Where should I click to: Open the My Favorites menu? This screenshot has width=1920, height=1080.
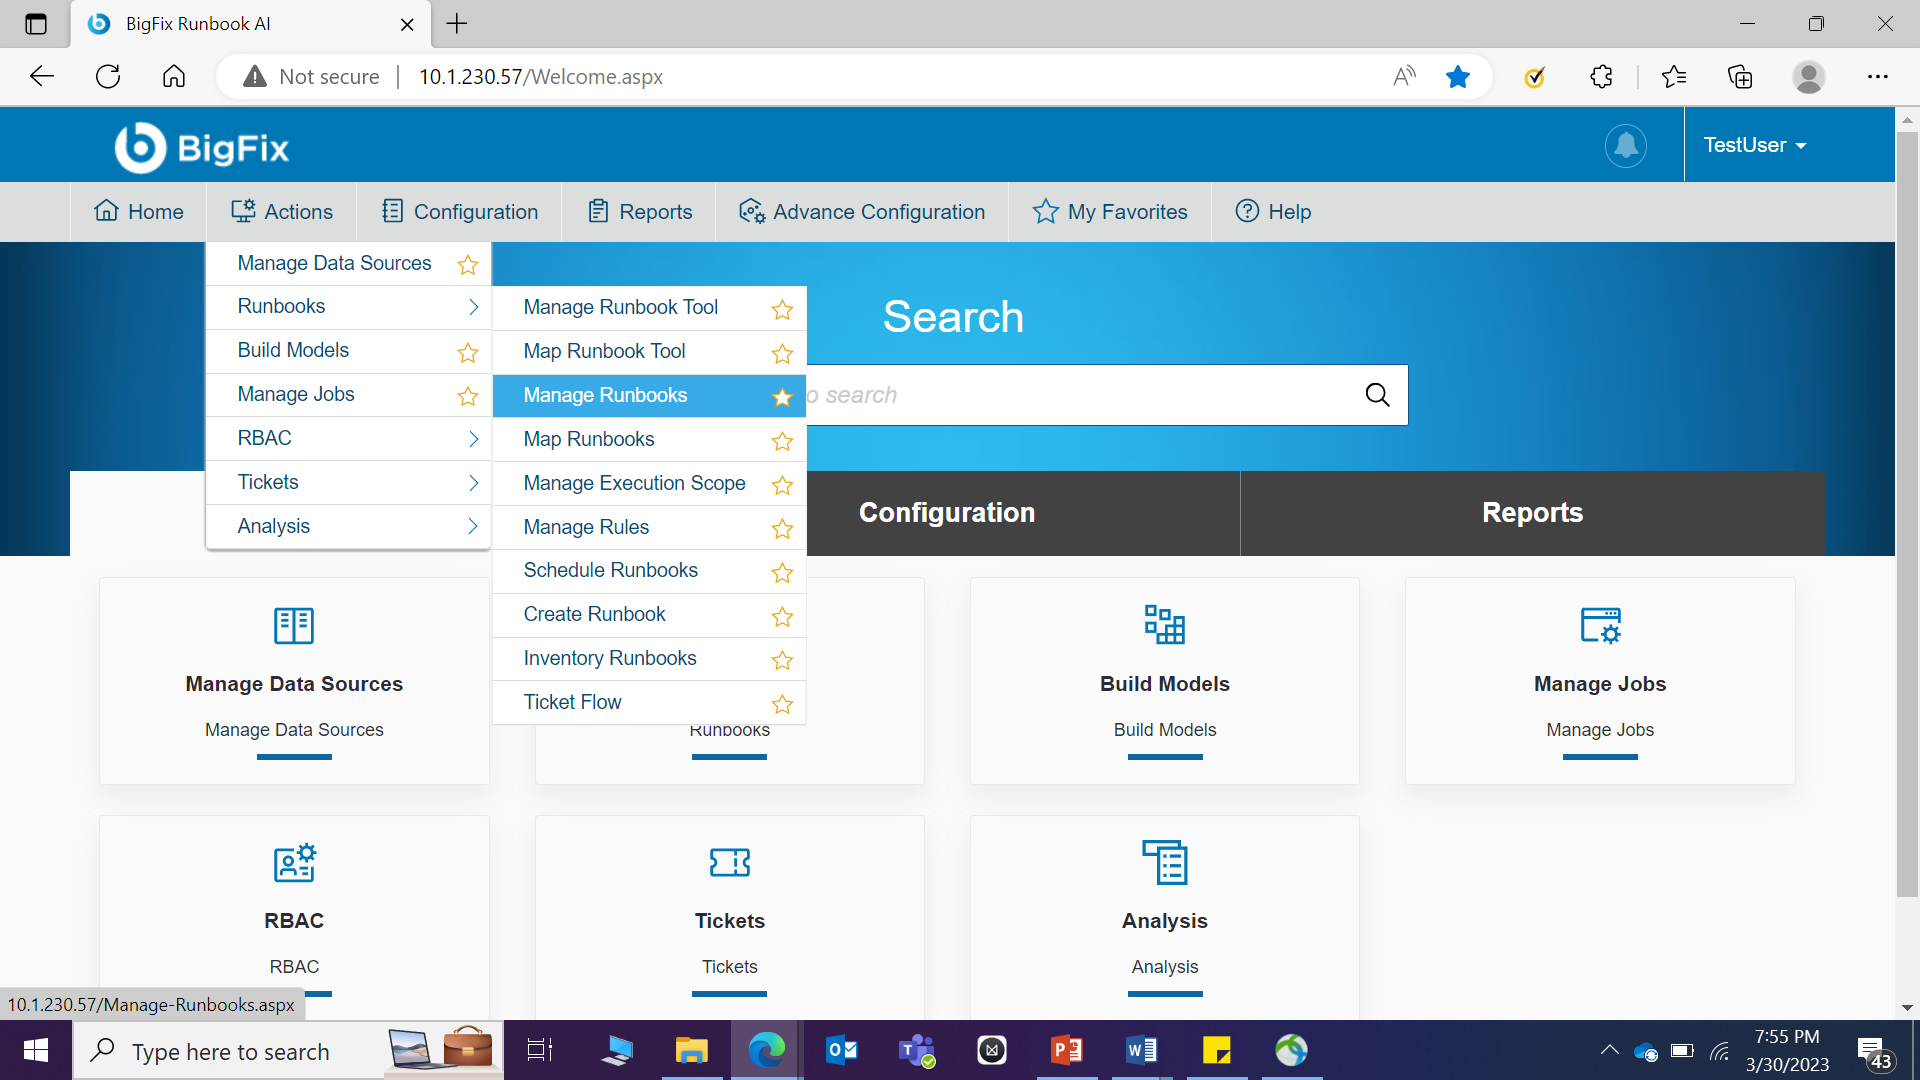pyautogui.click(x=1110, y=212)
